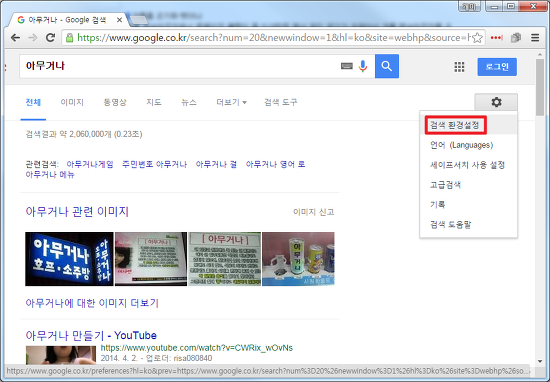Open the gray extension icon beside the menu

coord(516,38)
